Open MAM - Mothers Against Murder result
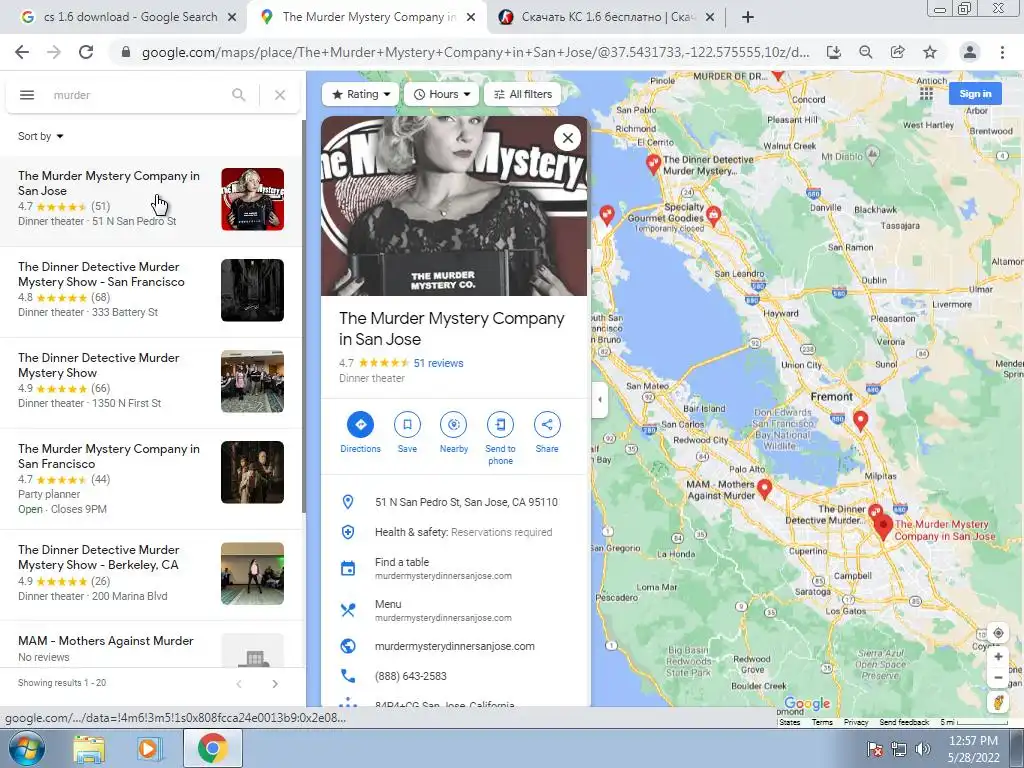 [x=152, y=644]
